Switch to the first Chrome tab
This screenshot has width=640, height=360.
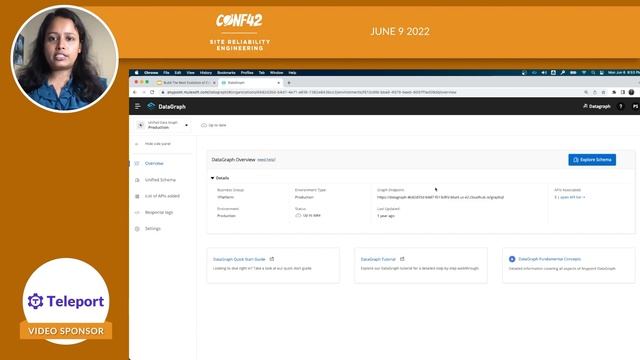[186, 82]
